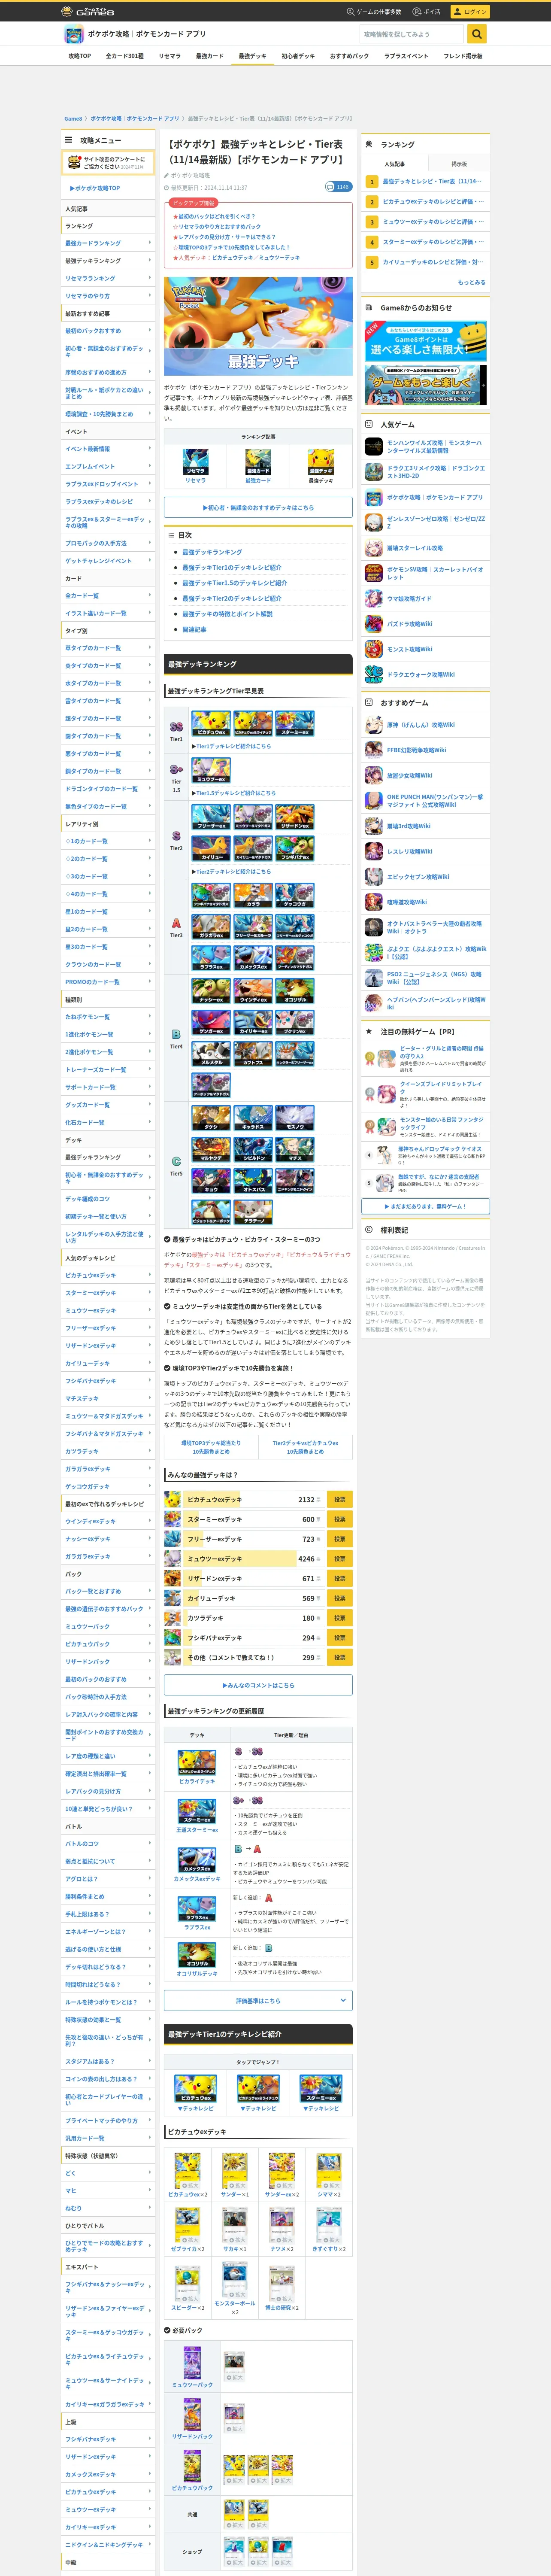
Task: Open the 攻略TOP navigation tab
Action: click(x=79, y=56)
